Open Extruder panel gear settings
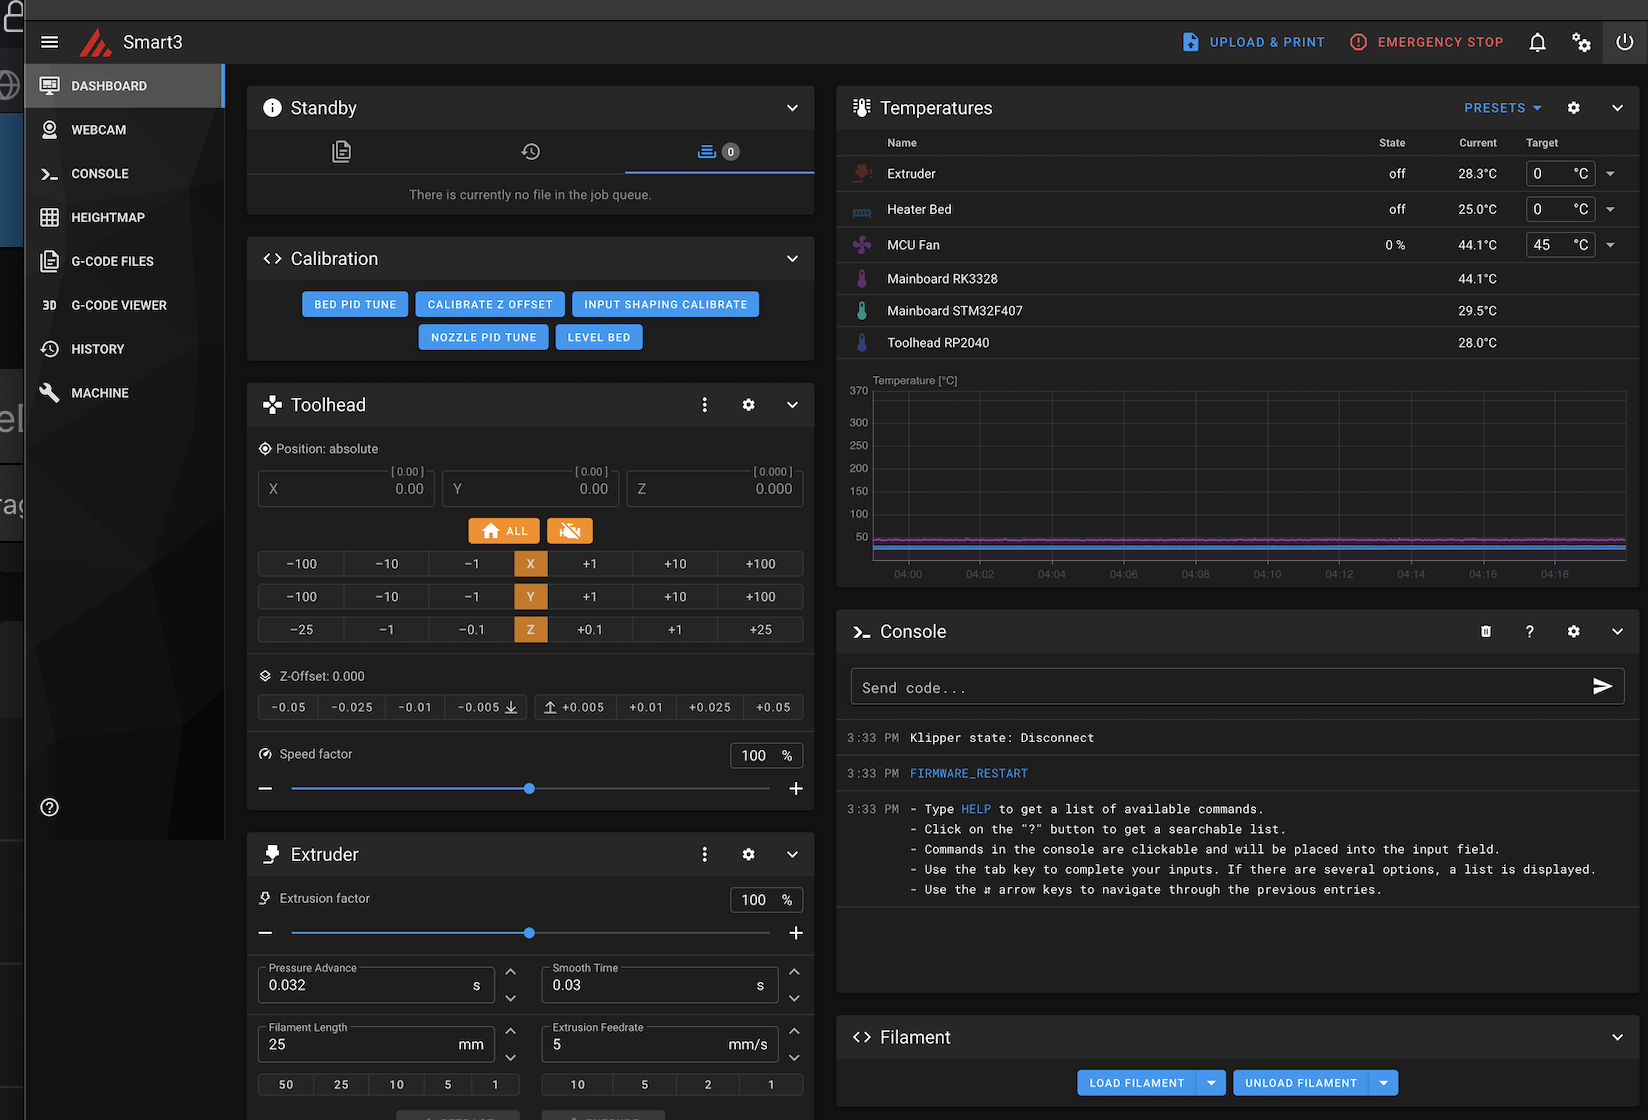This screenshot has height=1120, width=1648. tap(748, 854)
